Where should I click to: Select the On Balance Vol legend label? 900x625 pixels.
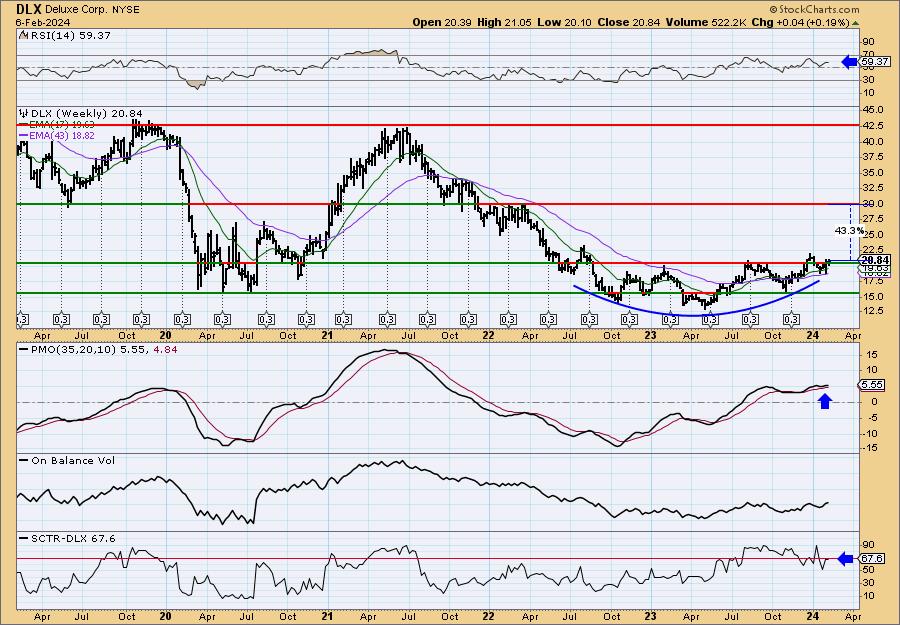tap(68, 460)
